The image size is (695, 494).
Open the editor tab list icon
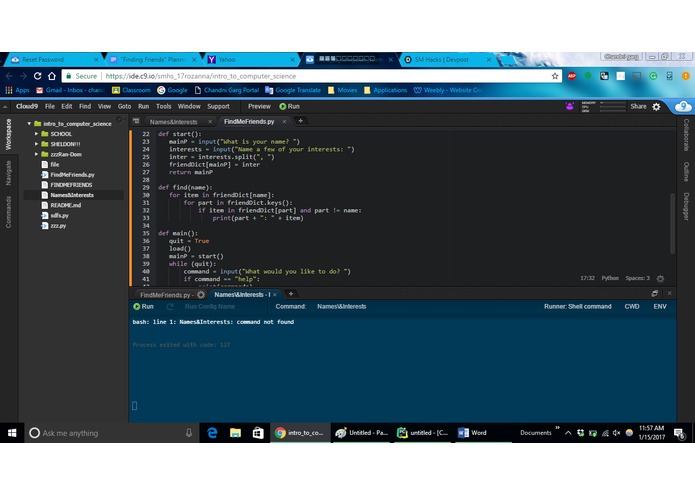(136, 121)
